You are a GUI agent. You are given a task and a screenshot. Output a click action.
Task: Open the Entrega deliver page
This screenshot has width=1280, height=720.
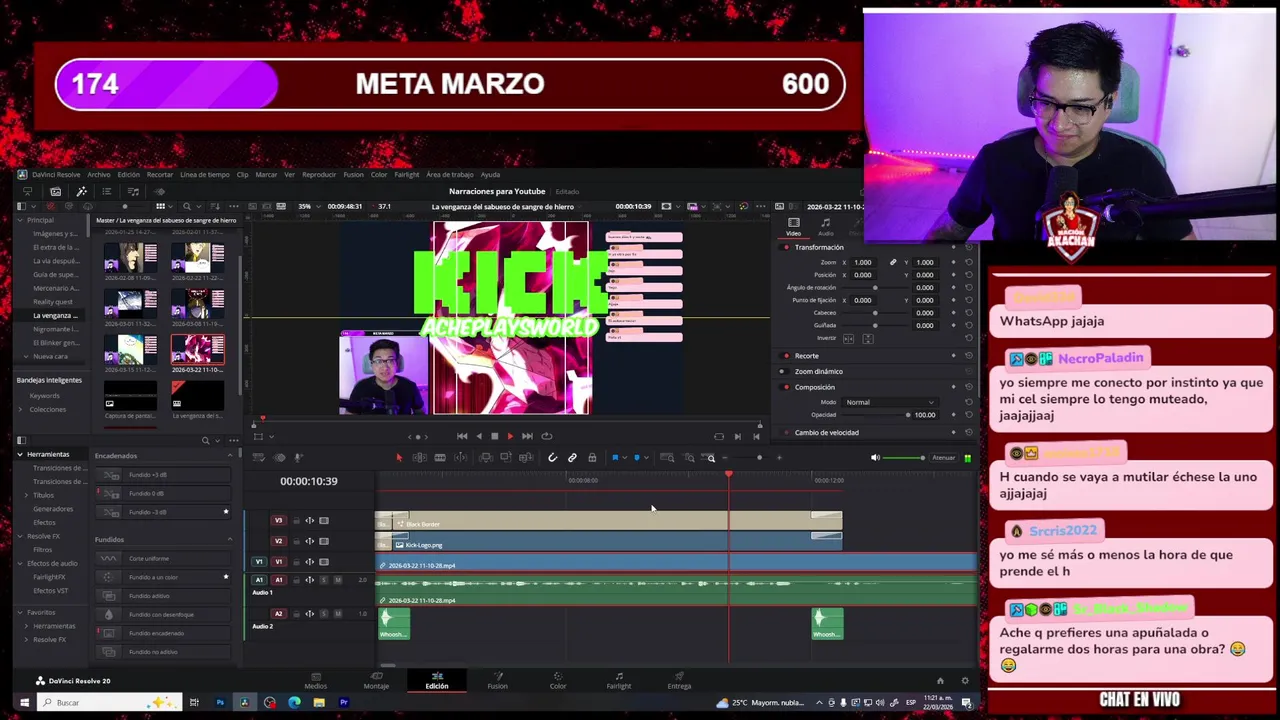click(679, 680)
